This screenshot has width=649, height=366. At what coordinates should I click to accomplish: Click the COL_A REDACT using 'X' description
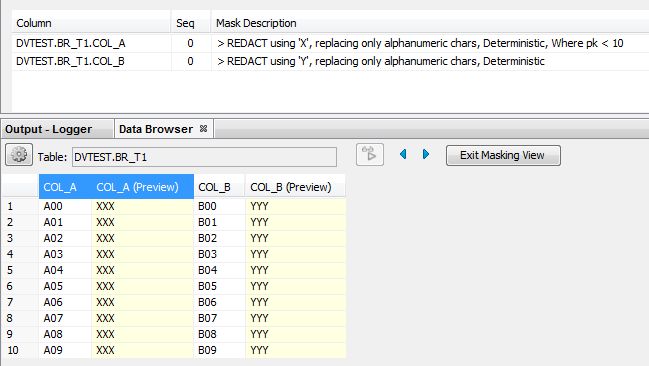pyautogui.click(x=420, y=43)
